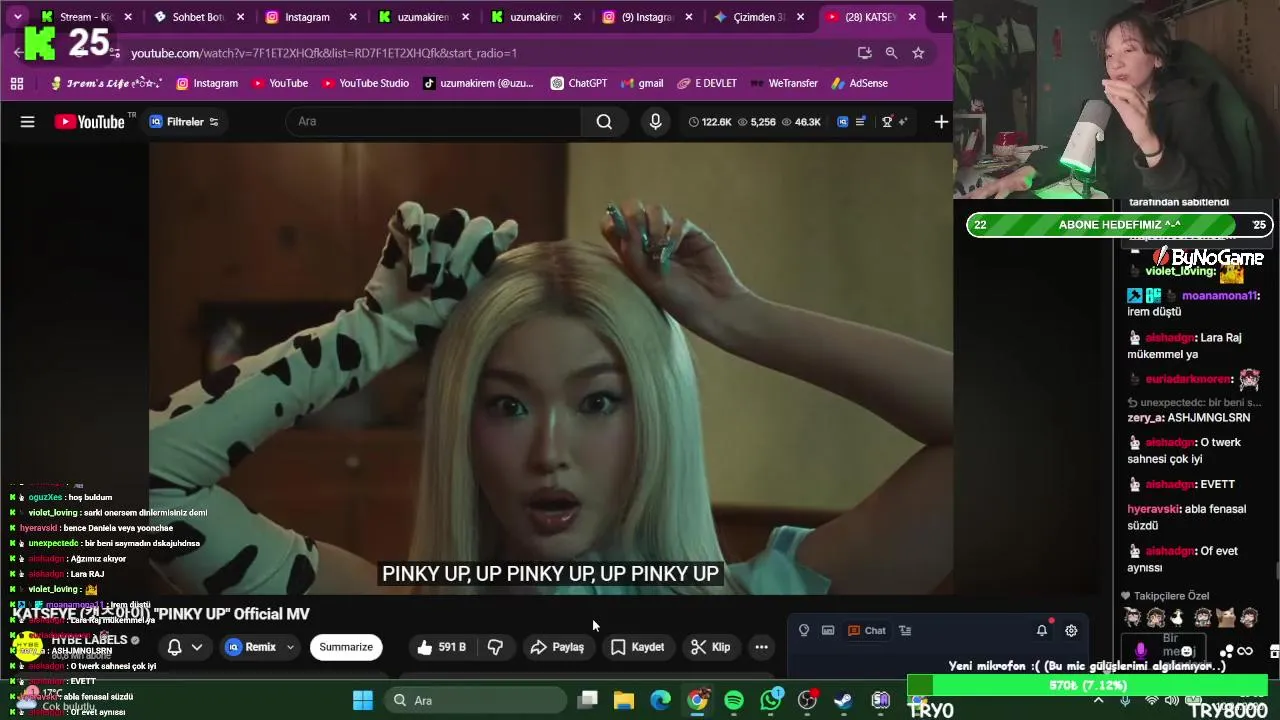1280x720 pixels.
Task: Switch to the (9) Instagram tab
Action: (647, 17)
